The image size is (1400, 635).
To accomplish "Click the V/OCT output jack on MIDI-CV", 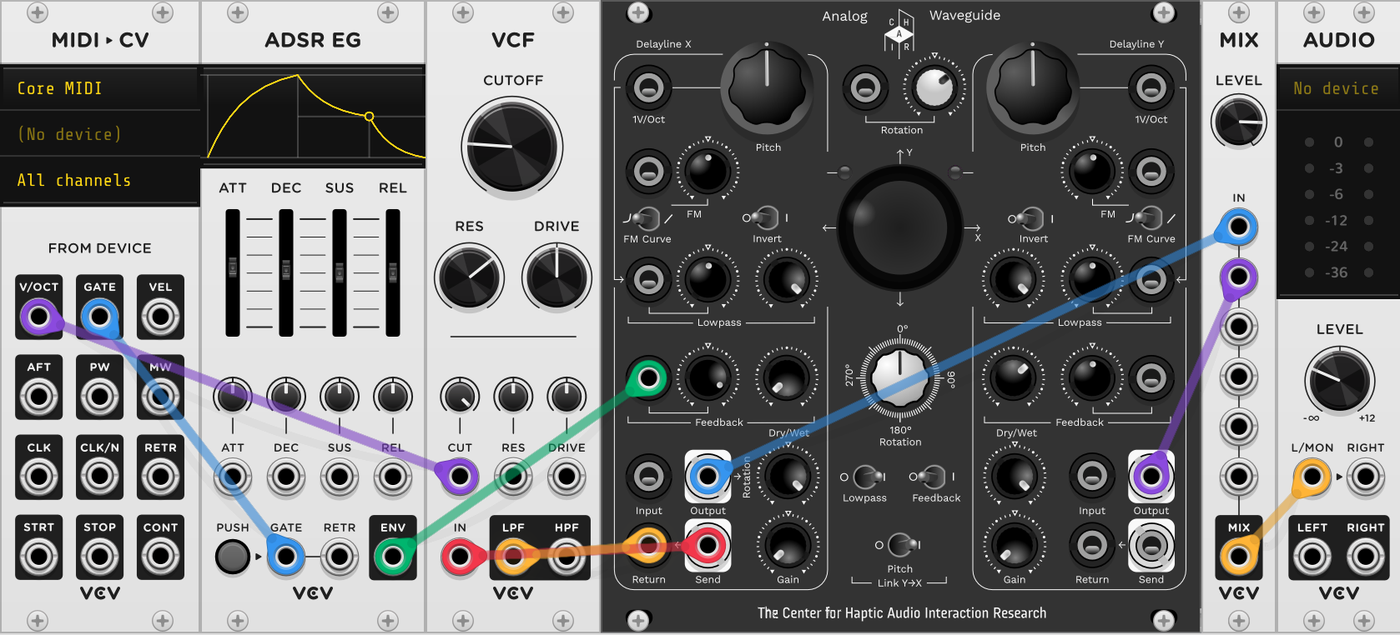I will [39, 319].
